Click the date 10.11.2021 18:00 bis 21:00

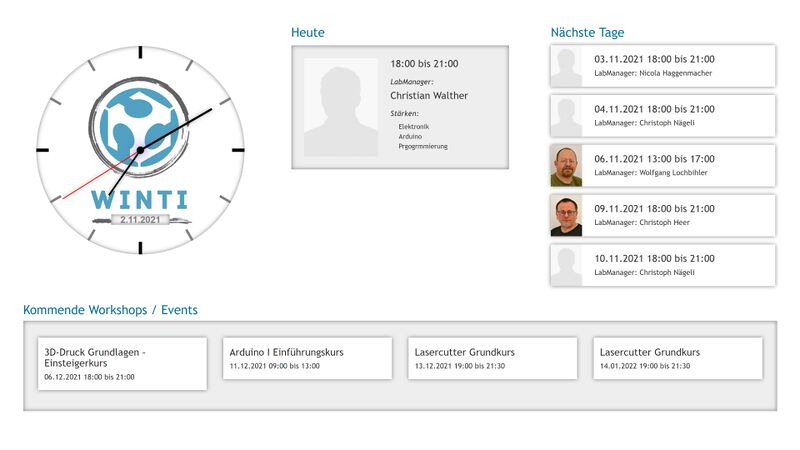click(654, 258)
